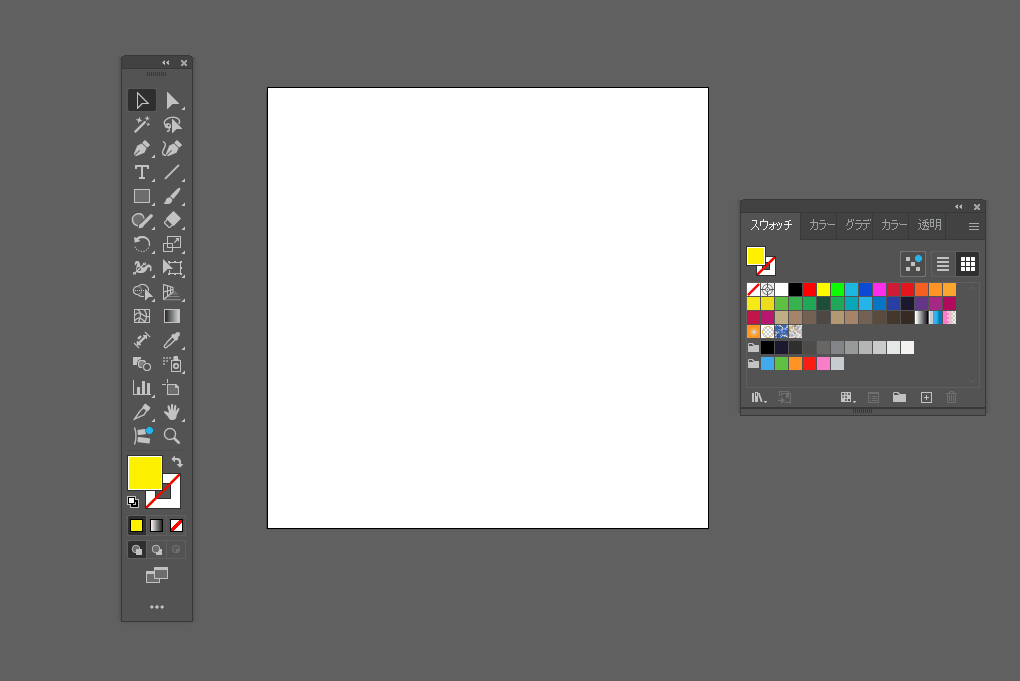Select the Free Transform tool
Screen dimensions: 1020x681
click(172, 268)
